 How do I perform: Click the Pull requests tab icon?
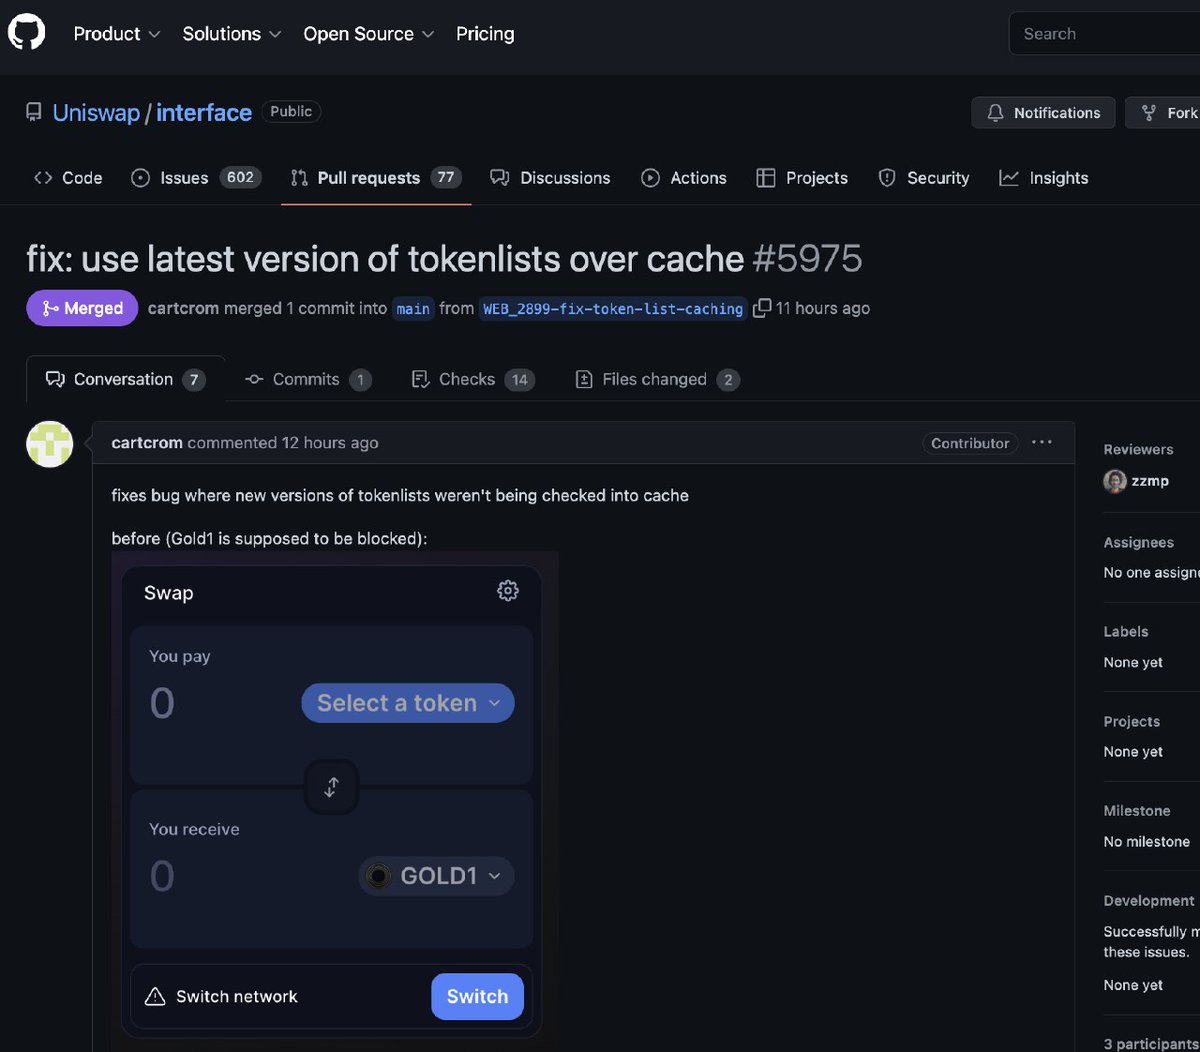pos(299,178)
